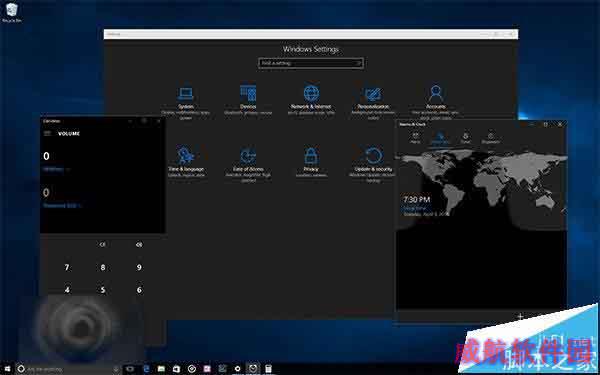Expand the upper volume unit dropdown
600x375 pixels.
tap(56, 169)
